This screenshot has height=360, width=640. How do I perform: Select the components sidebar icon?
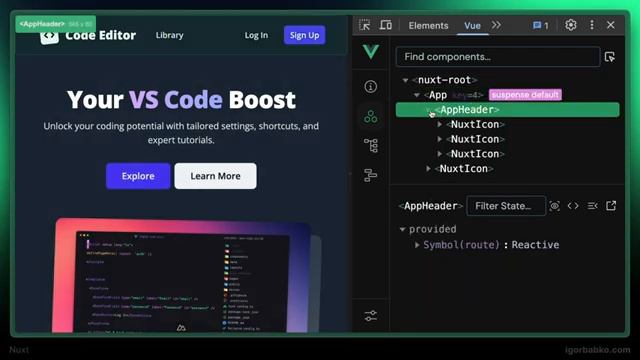coord(371,116)
